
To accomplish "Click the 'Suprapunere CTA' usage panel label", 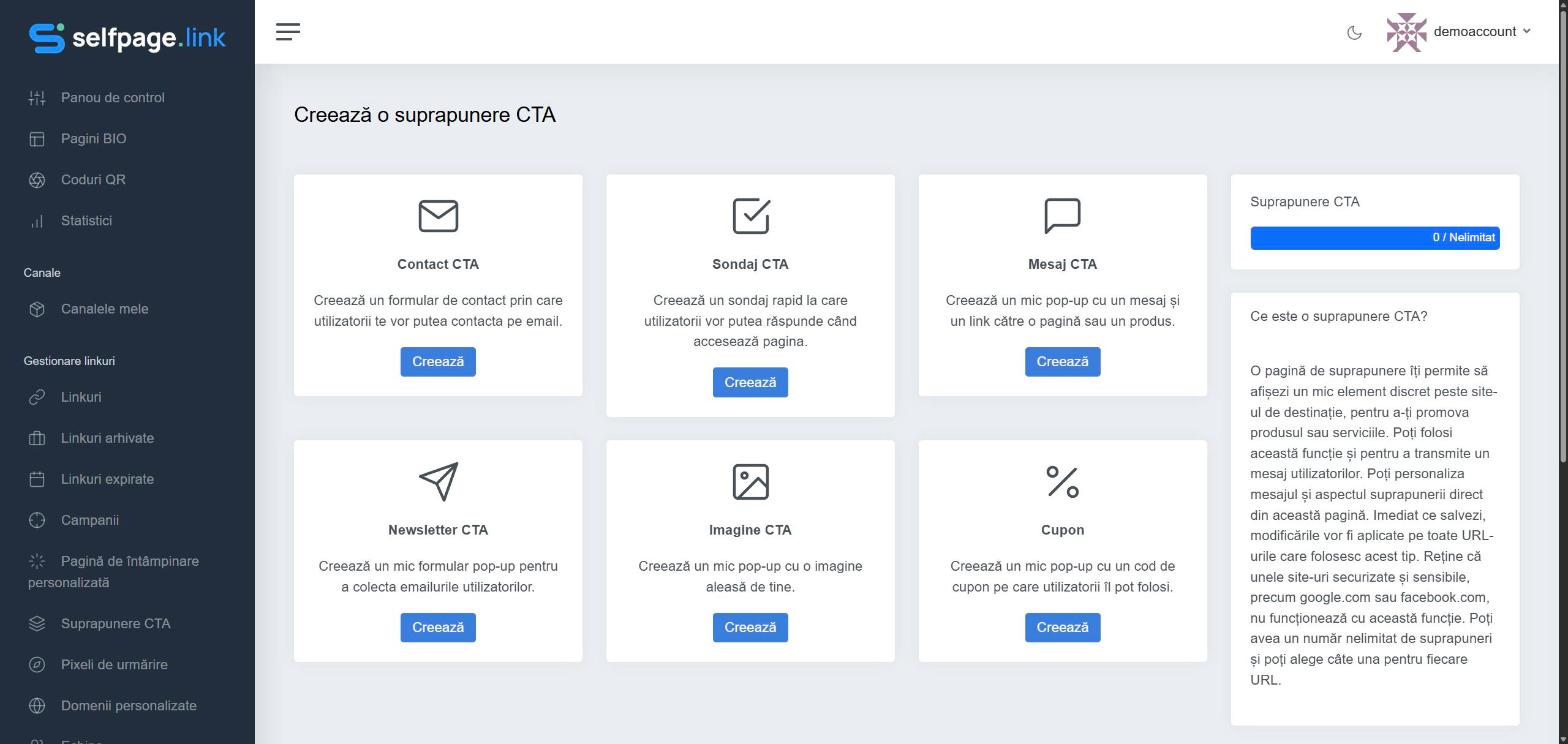I will (1305, 202).
